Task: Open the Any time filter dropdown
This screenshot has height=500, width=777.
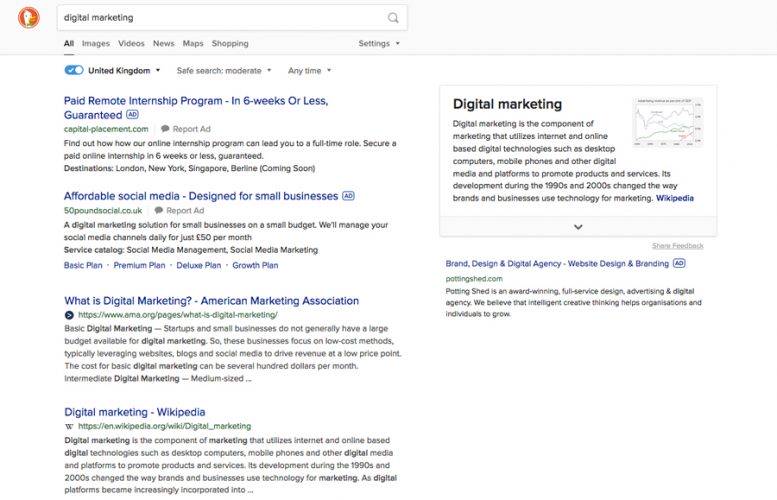Action: (309, 70)
